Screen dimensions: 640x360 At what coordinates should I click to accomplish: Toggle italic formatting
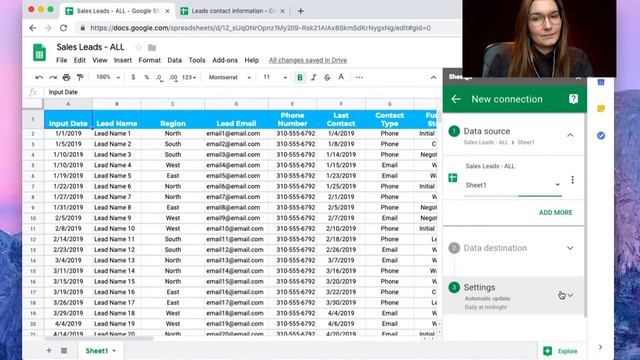pos(313,77)
